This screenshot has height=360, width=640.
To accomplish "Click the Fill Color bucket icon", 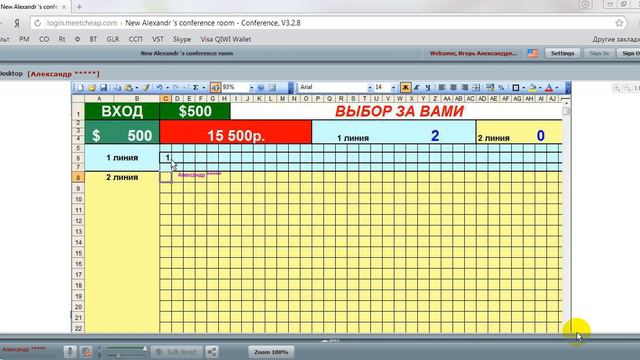I will 532,87.
